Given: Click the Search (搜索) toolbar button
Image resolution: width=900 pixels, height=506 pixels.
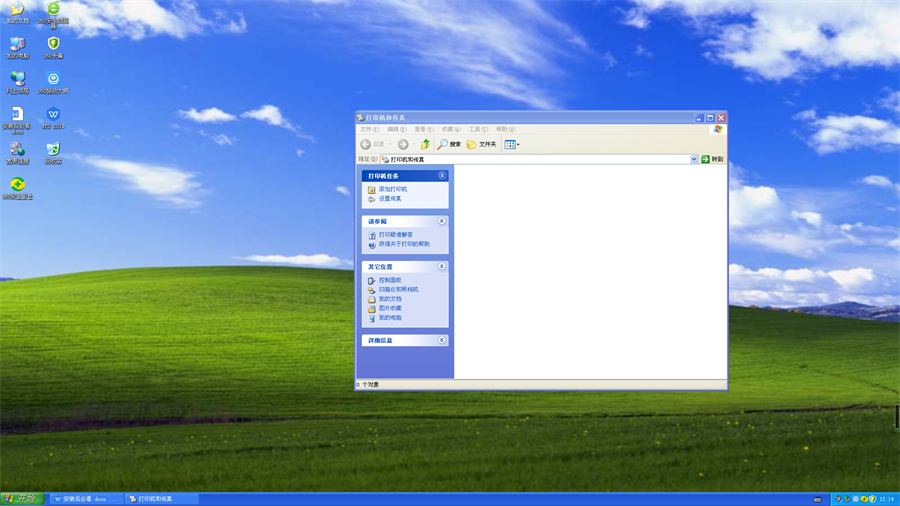Looking at the screenshot, I should pos(449,144).
